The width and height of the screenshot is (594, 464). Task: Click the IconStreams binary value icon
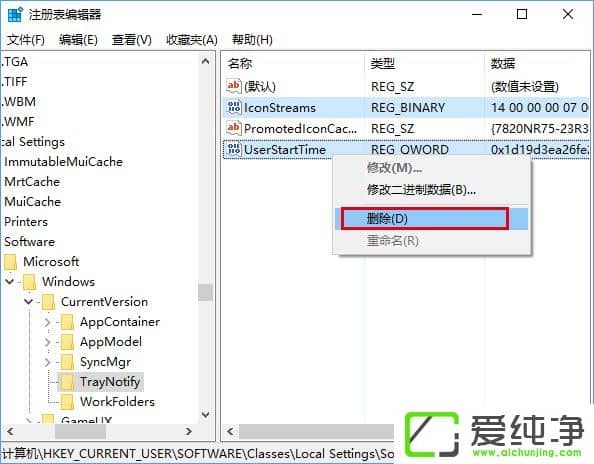click(234, 108)
